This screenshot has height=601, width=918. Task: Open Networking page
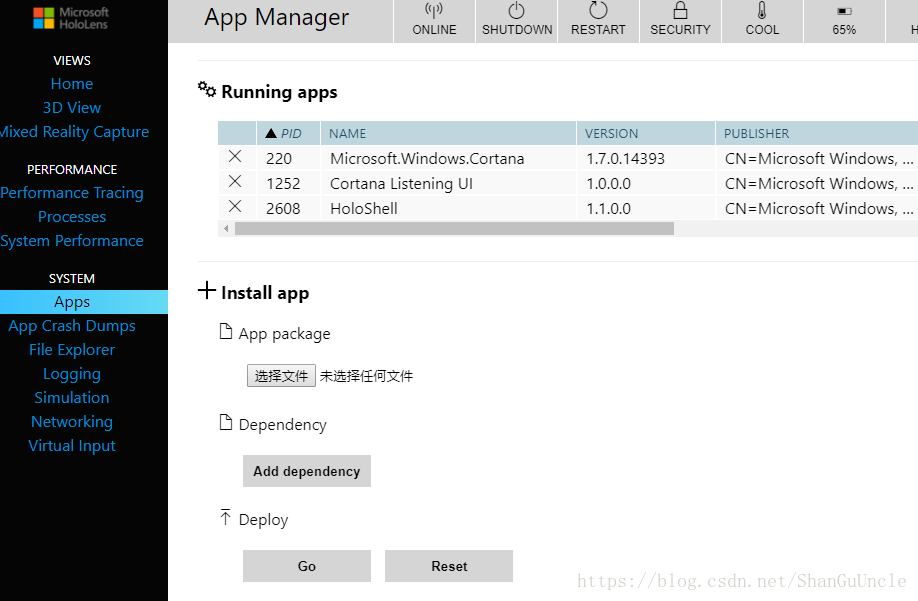pyautogui.click(x=71, y=421)
